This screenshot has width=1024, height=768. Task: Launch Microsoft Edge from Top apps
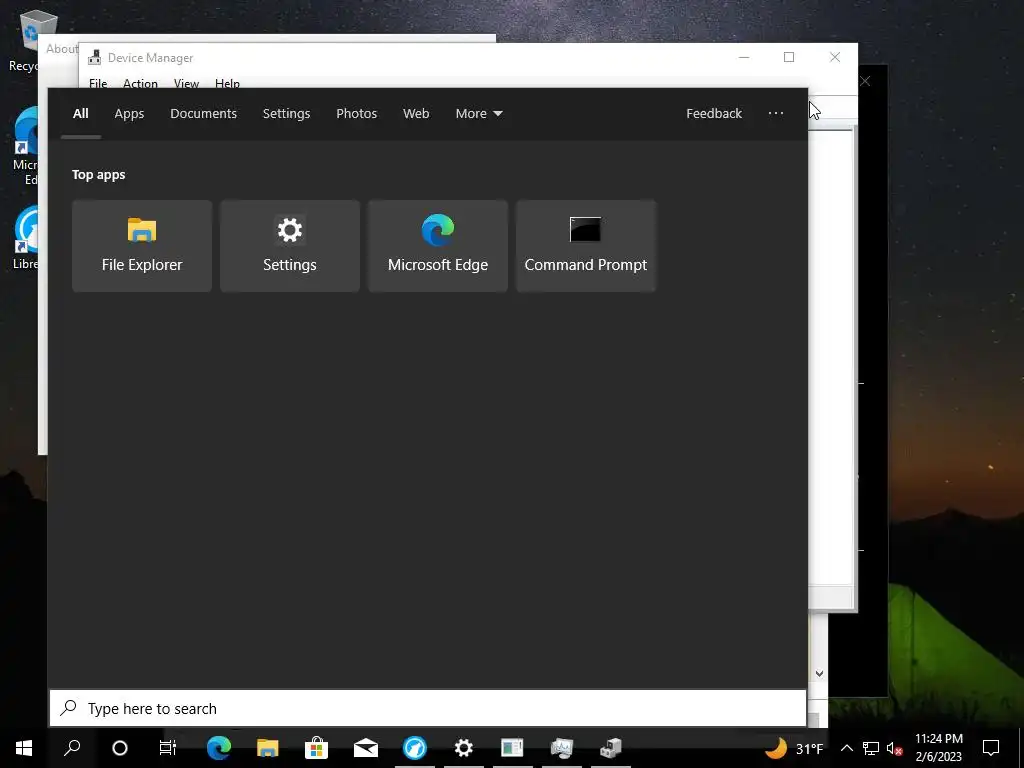(438, 246)
